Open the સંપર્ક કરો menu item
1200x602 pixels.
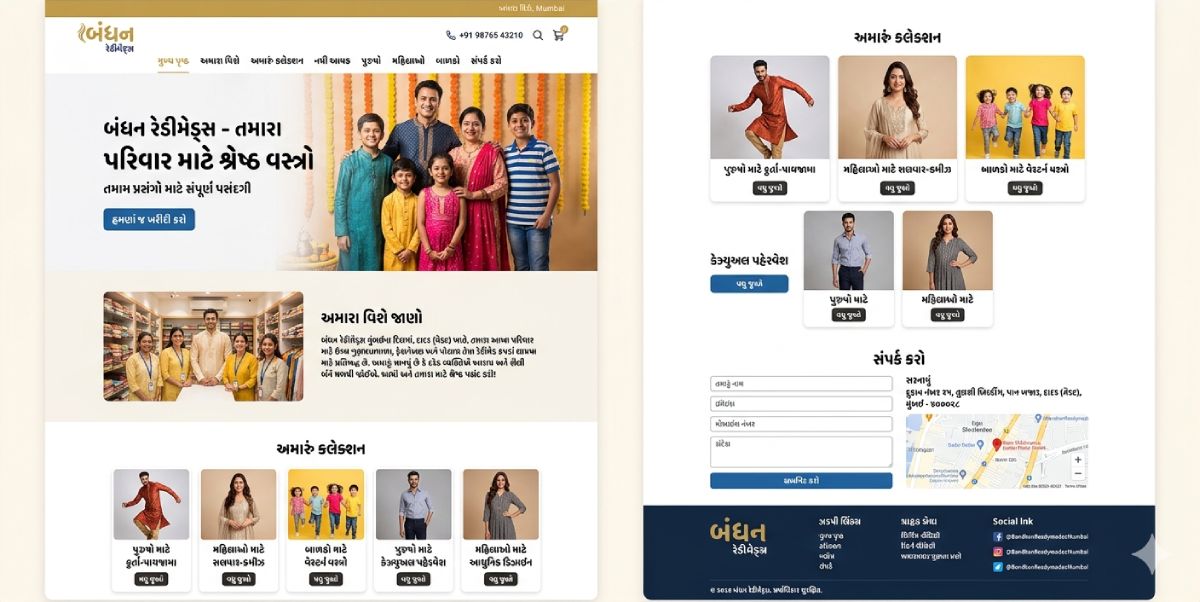pyautogui.click(x=486, y=61)
